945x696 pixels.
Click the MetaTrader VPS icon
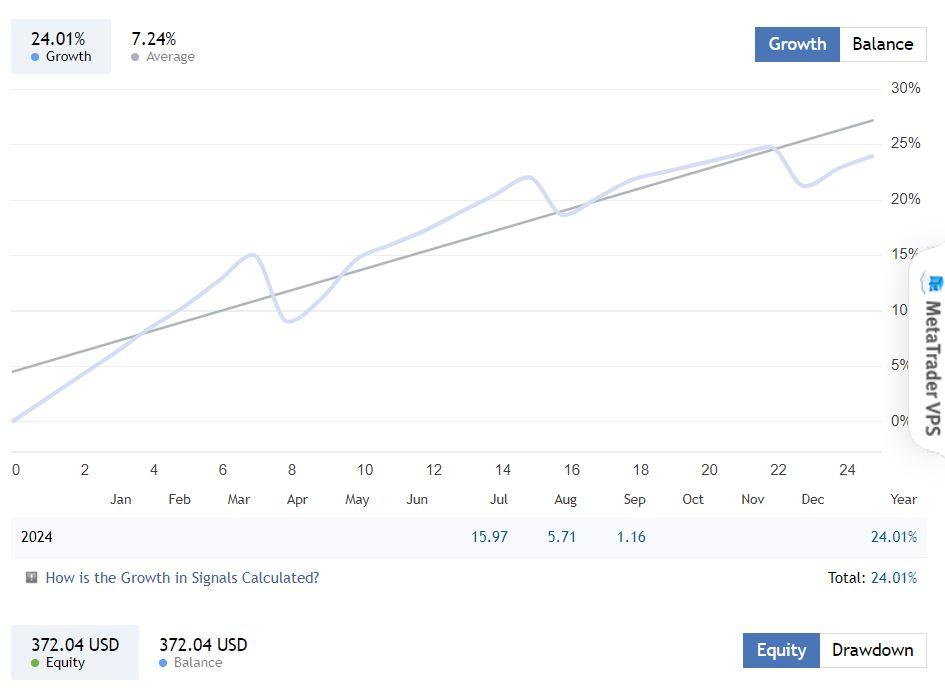(x=934, y=284)
